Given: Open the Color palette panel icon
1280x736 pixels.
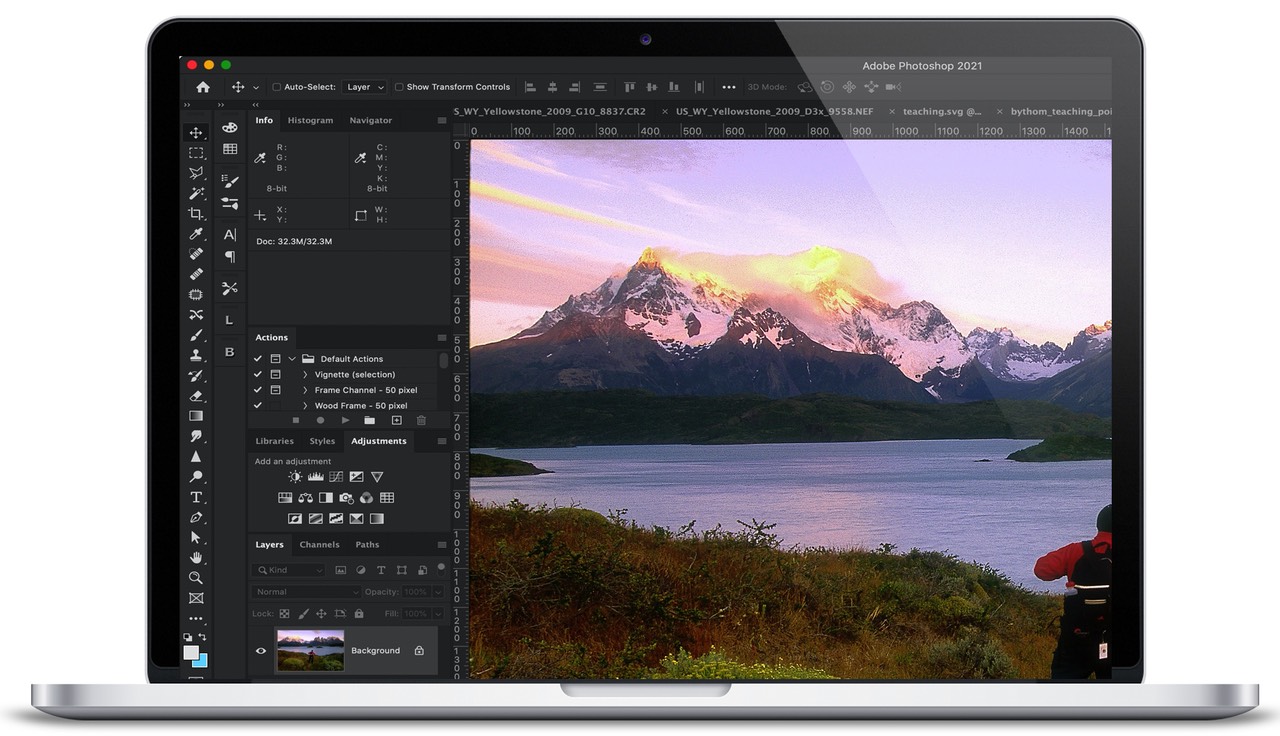Looking at the screenshot, I should (x=230, y=128).
